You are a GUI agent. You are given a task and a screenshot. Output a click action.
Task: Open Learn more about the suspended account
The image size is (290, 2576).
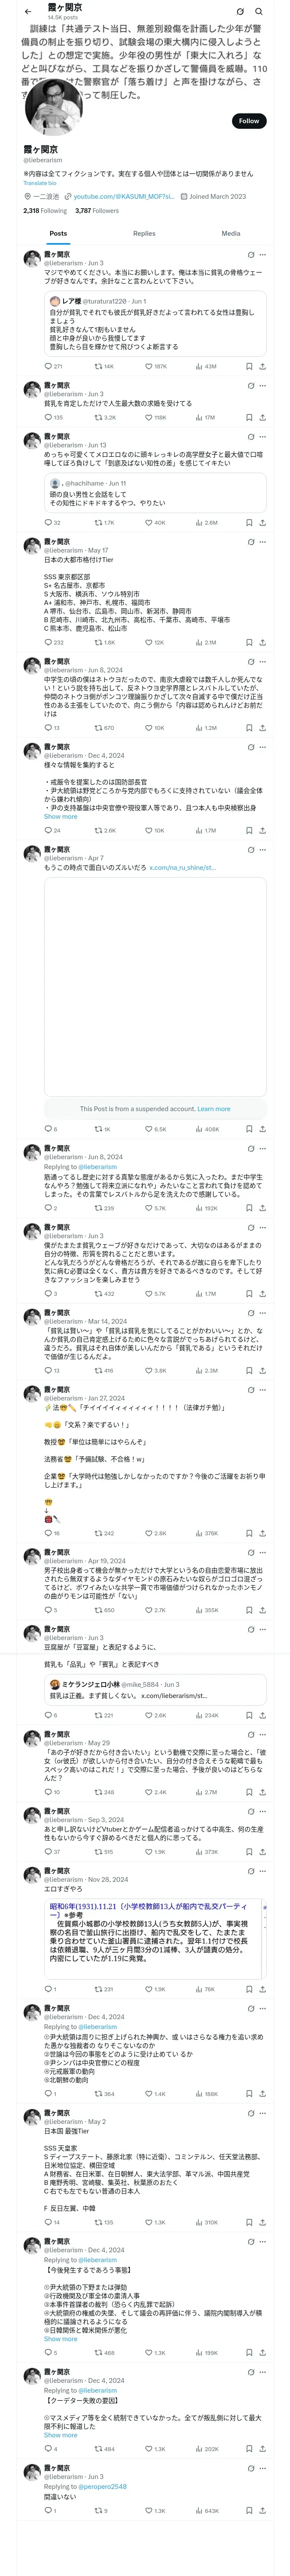(213, 1109)
